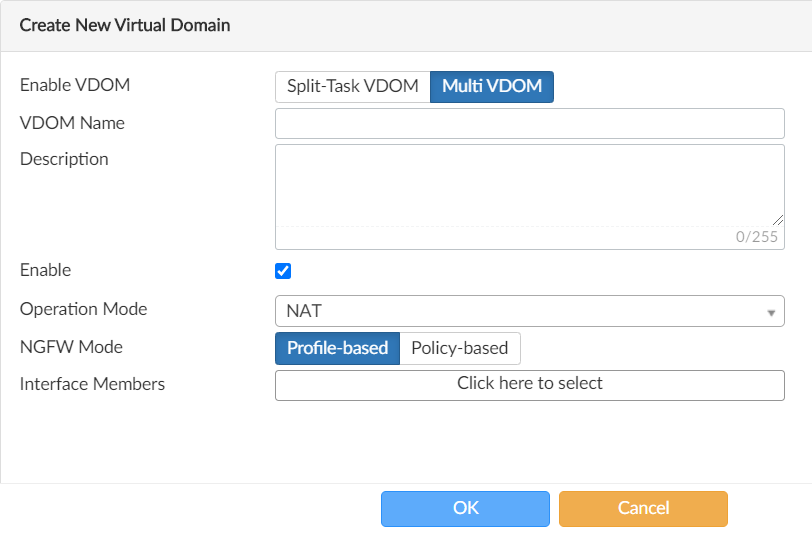The height and width of the screenshot is (535, 812).
Task: Click the Description label text
Action: (x=64, y=159)
